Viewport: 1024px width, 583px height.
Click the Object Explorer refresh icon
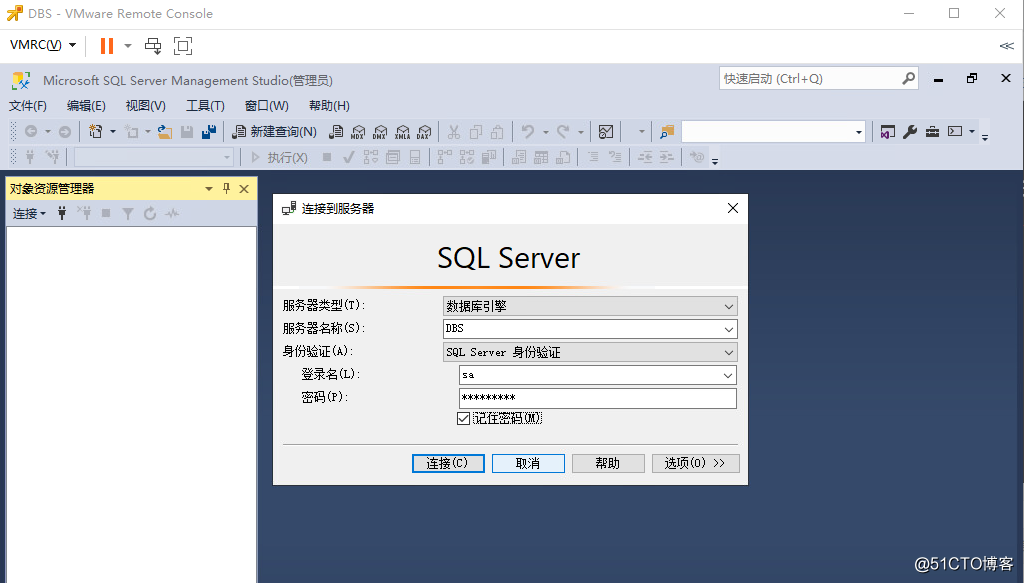click(x=150, y=213)
